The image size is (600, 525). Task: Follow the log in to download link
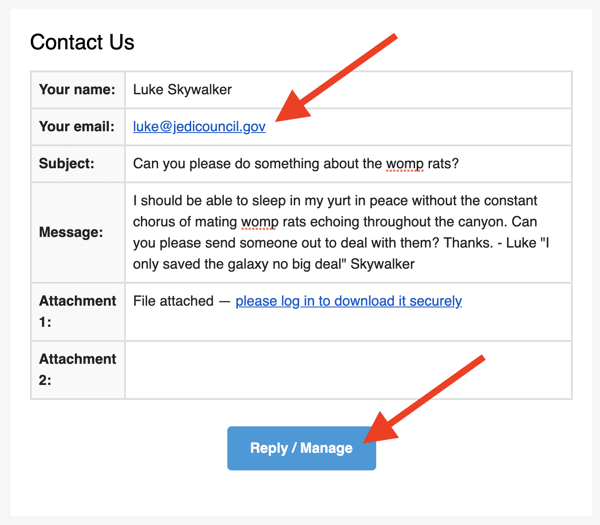coord(349,301)
